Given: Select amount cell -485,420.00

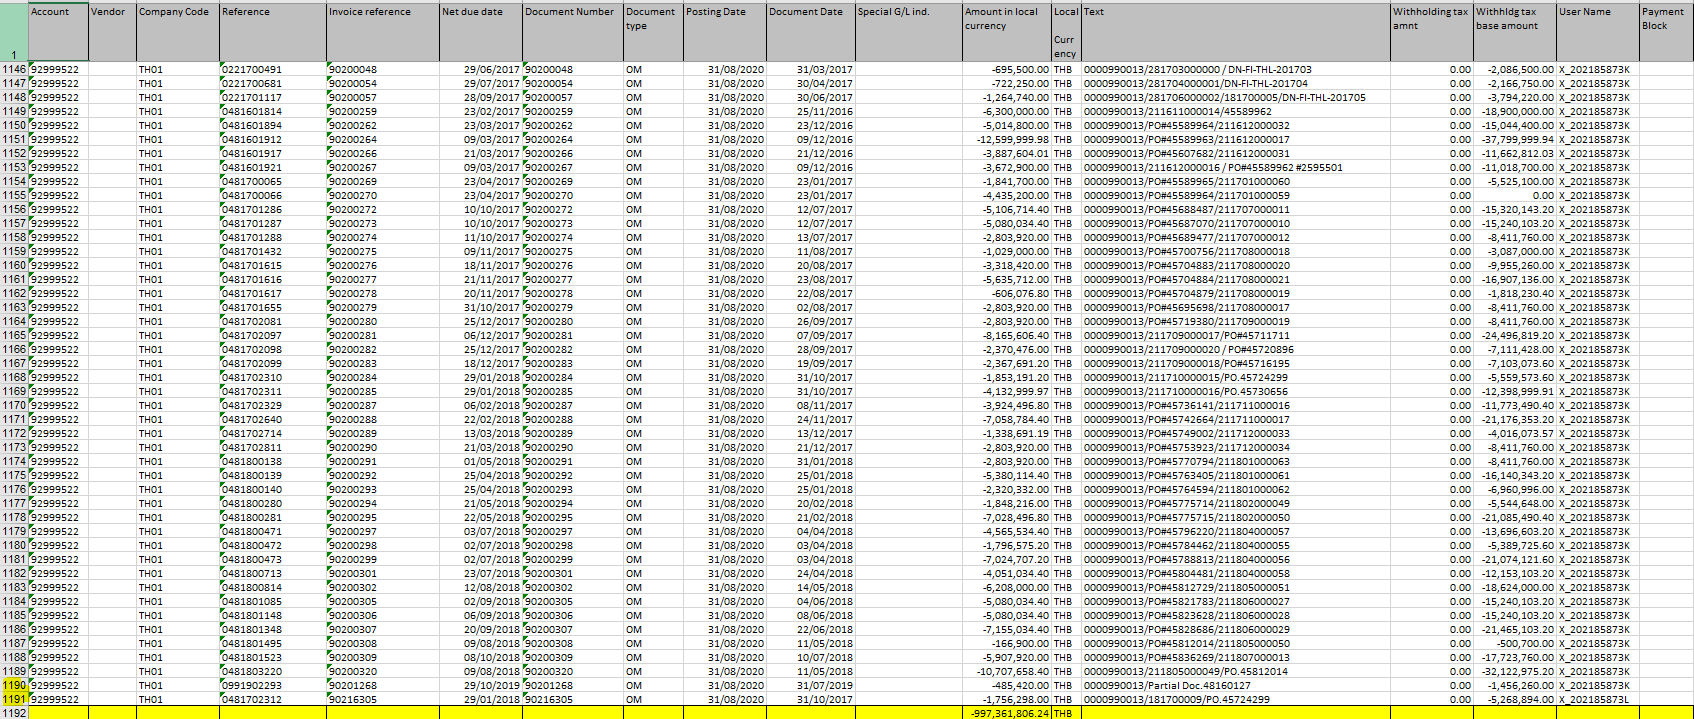Looking at the screenshot, I should pyautogui.click(x=1006, y=686).
